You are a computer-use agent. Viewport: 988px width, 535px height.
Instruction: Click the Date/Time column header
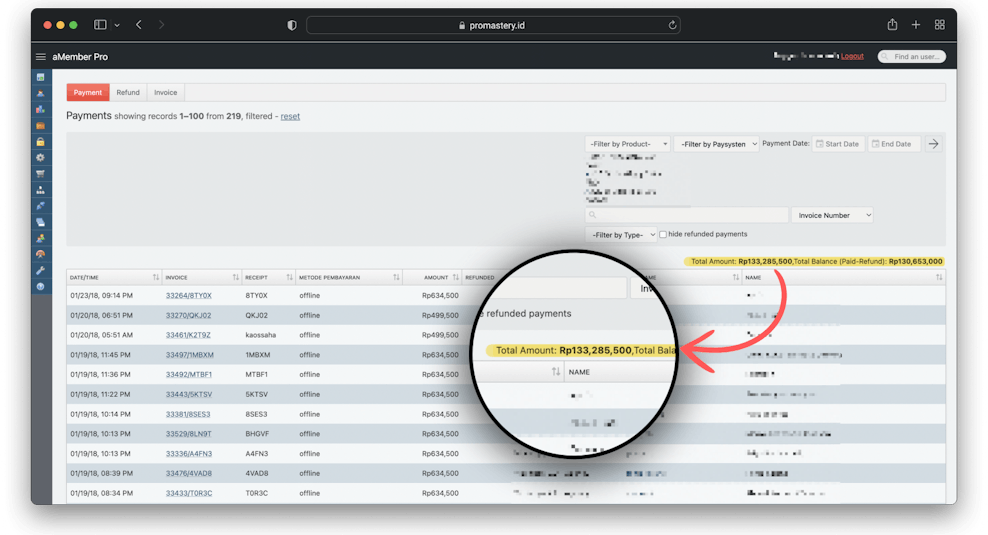point(114,277)
